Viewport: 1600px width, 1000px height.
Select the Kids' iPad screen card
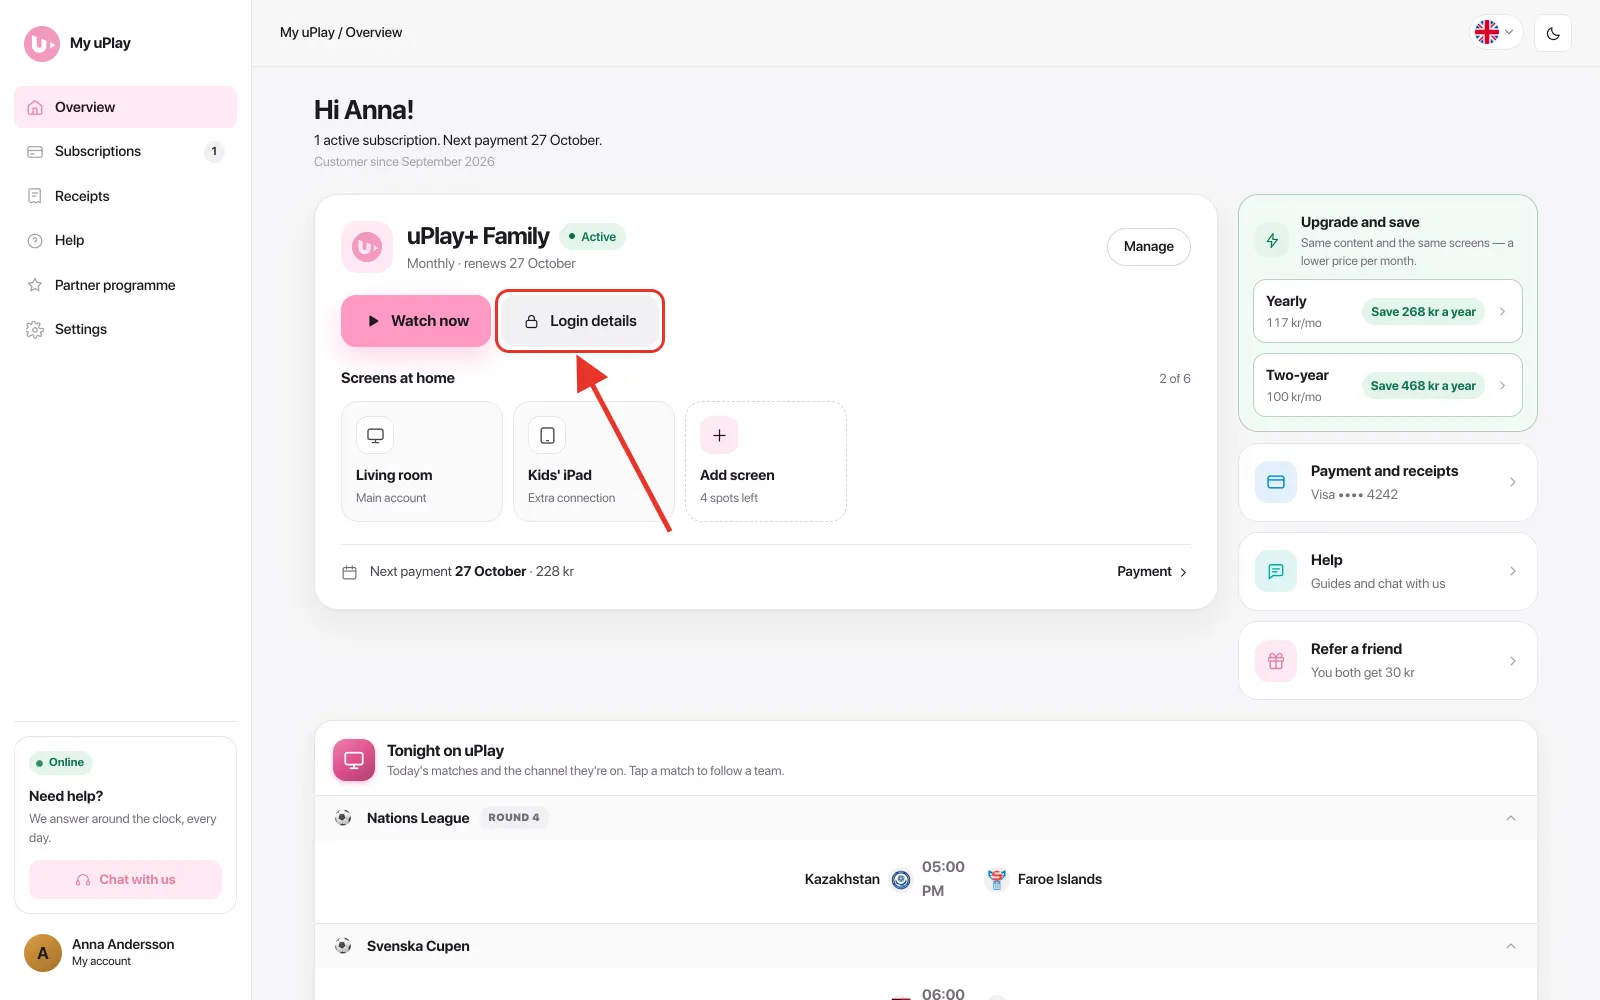click(594, 462)
